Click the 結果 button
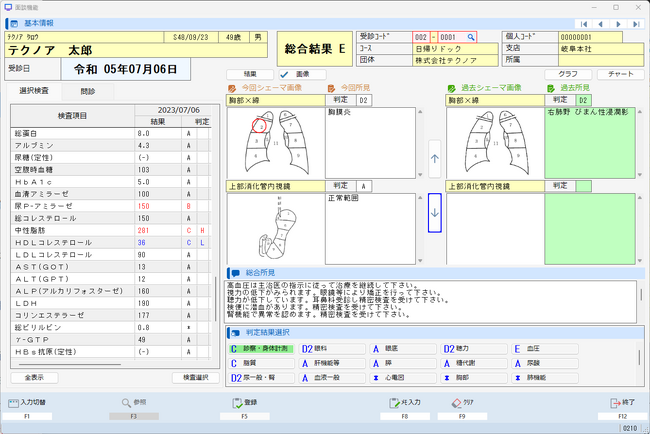The width and height of the screenshot is (650, 435). point(250,74)
